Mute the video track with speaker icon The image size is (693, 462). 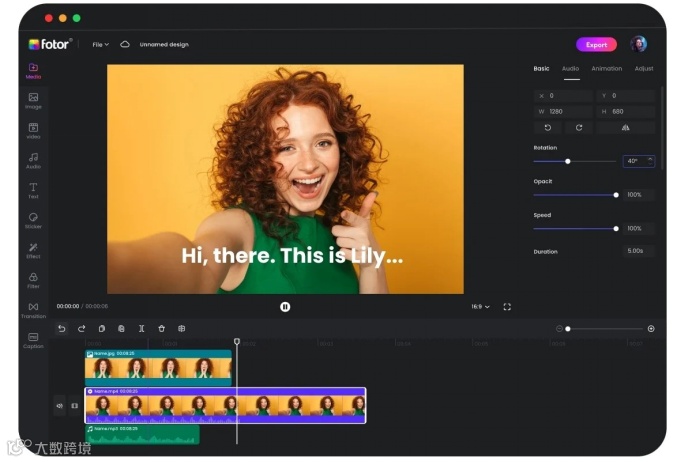(x=60, y=405)
